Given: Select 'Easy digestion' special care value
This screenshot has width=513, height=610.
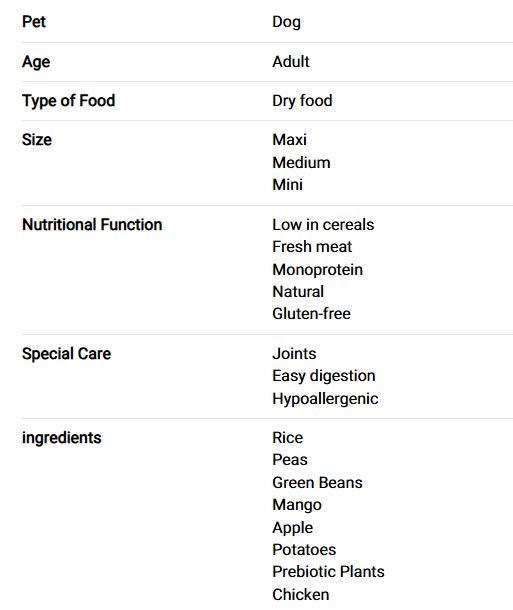Looking at the screenshot, I should click(324, 376).
